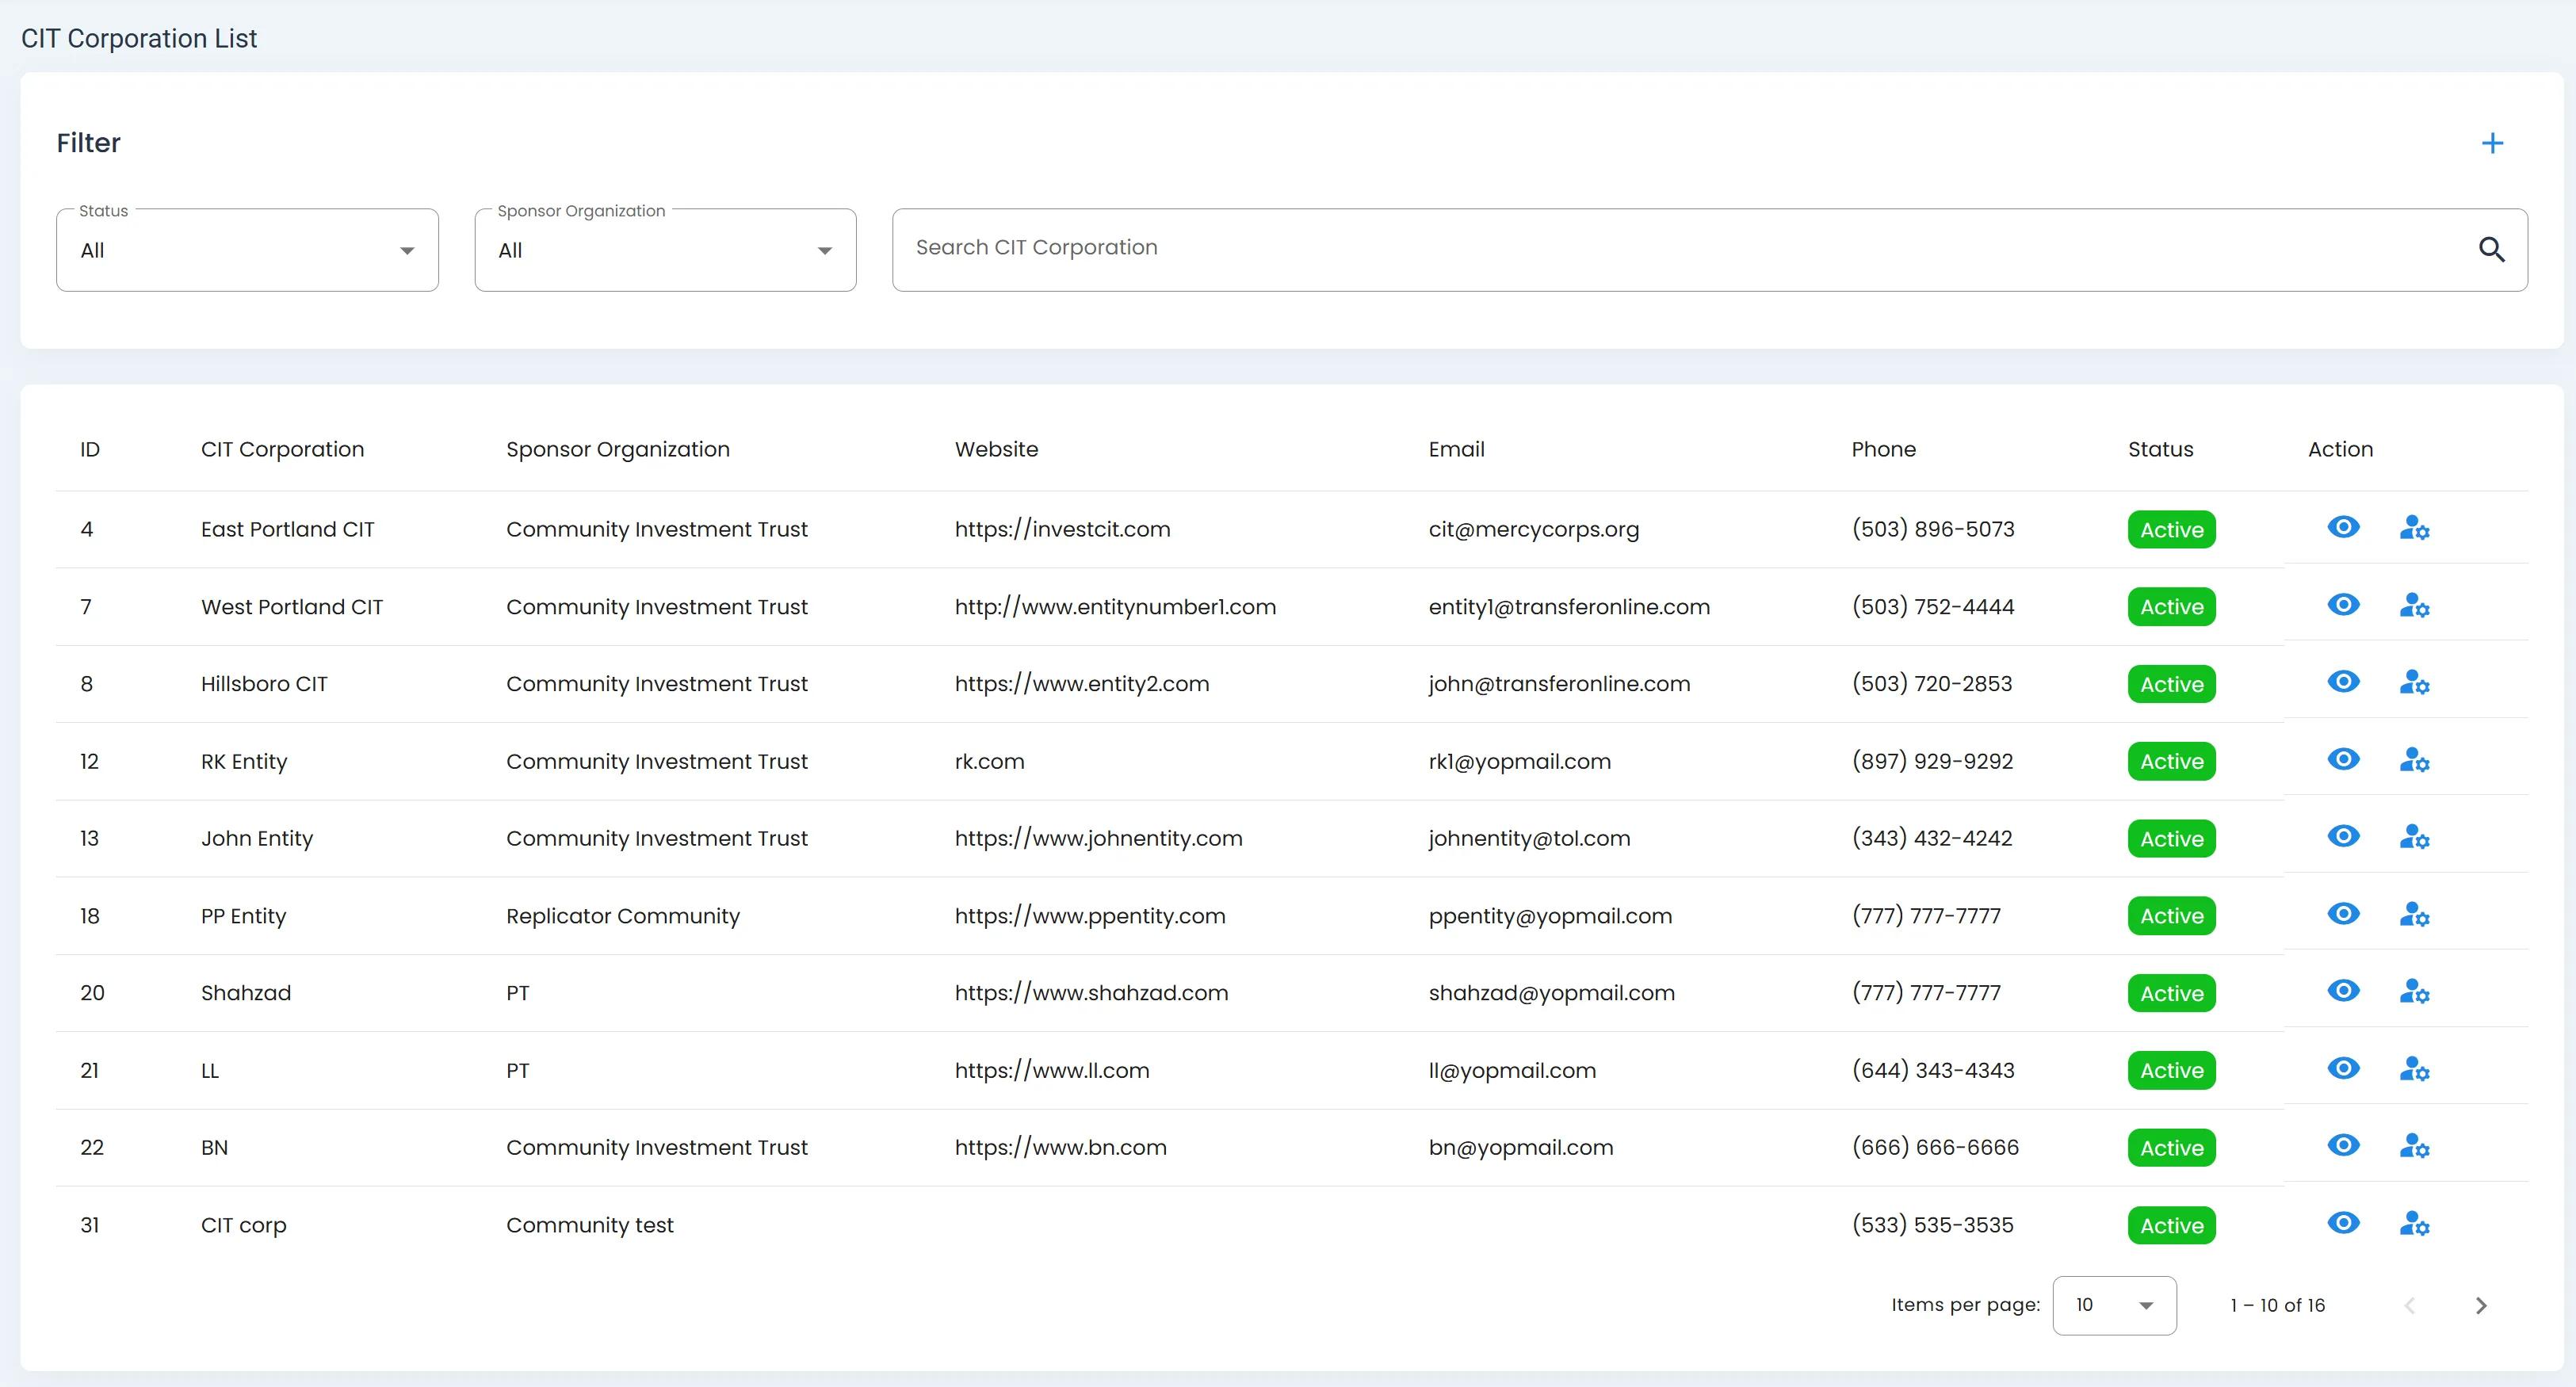This screenshot has width=2576, height=1387.
Task: View Shahzad corporation with eye icon
Action: [2343, 991]
